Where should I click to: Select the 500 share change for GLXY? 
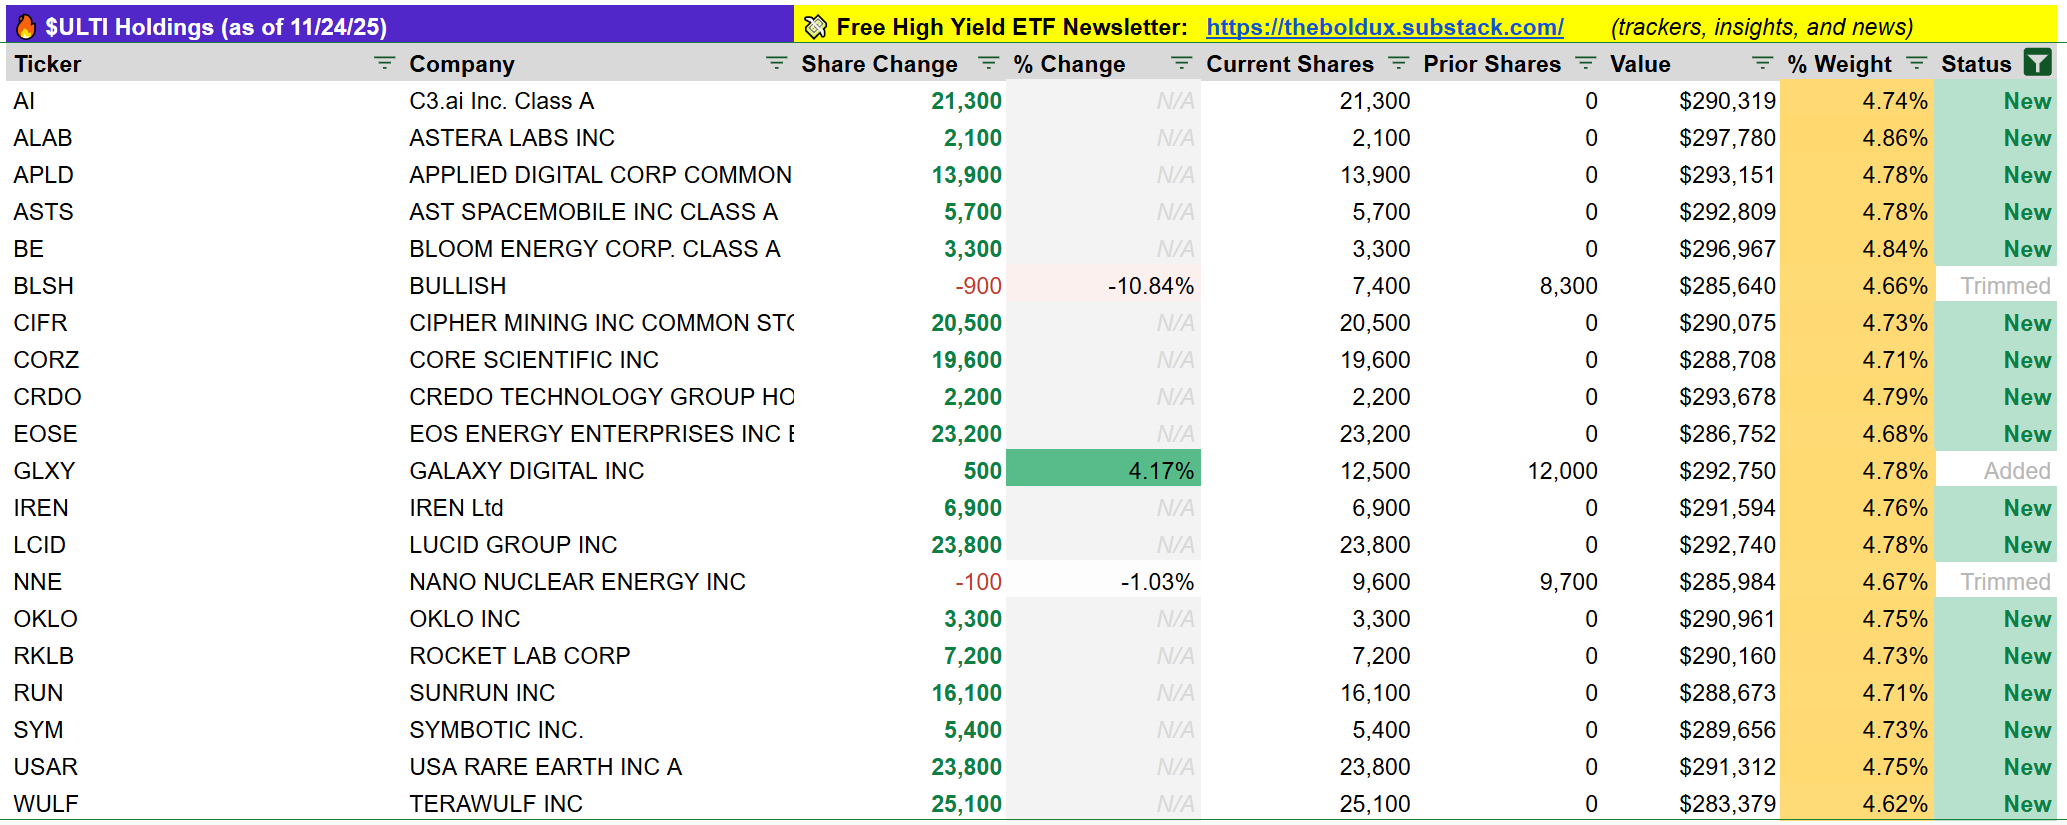tap(900, 471)
